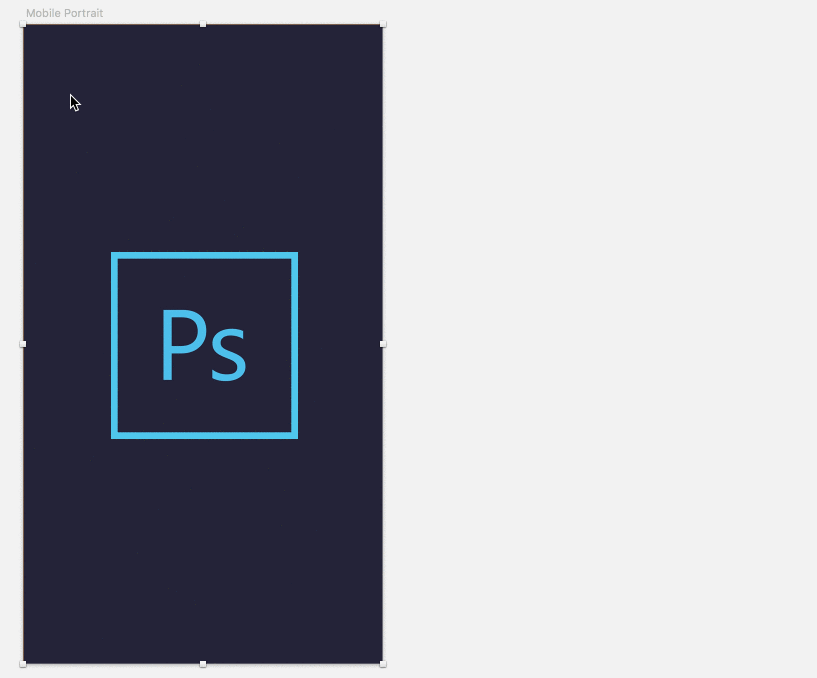Click the top-right corner handle of artboard
The width and height of the screenshot is (817, 678).
[383, 24]
